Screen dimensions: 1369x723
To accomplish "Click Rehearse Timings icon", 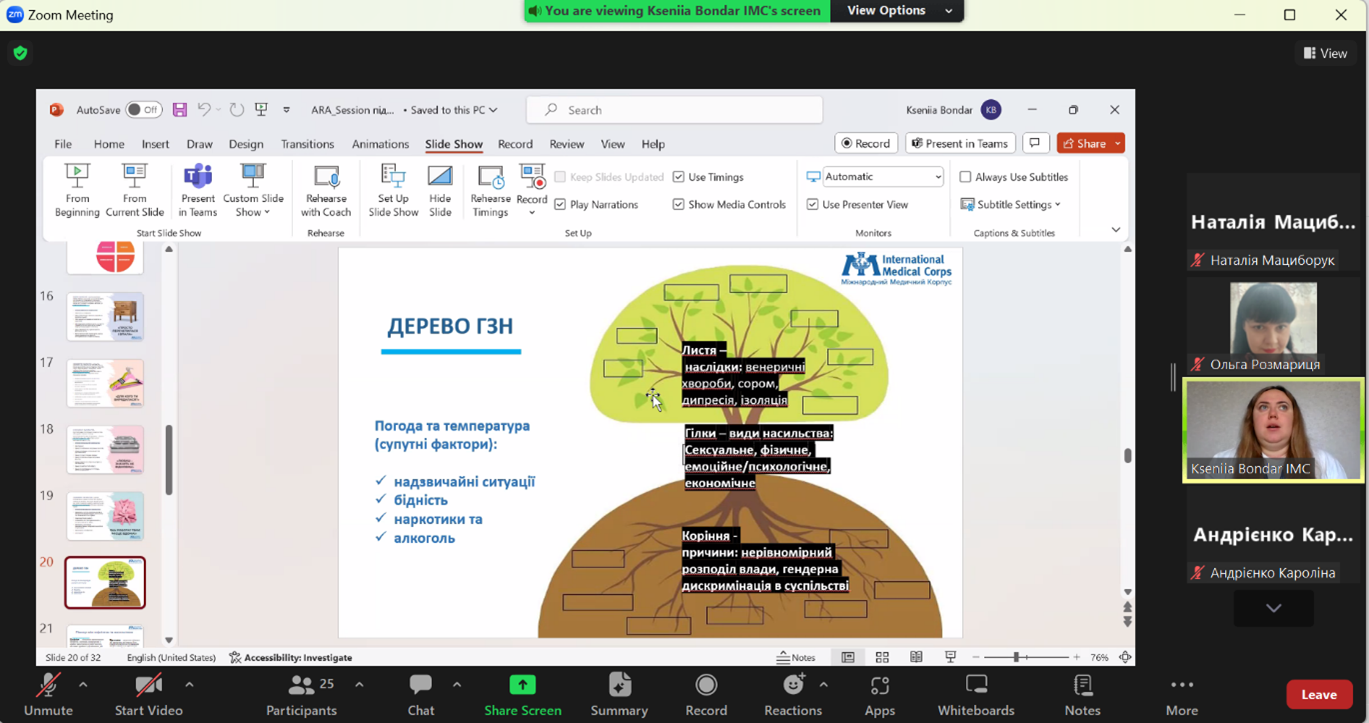I will tap(490, 178).
